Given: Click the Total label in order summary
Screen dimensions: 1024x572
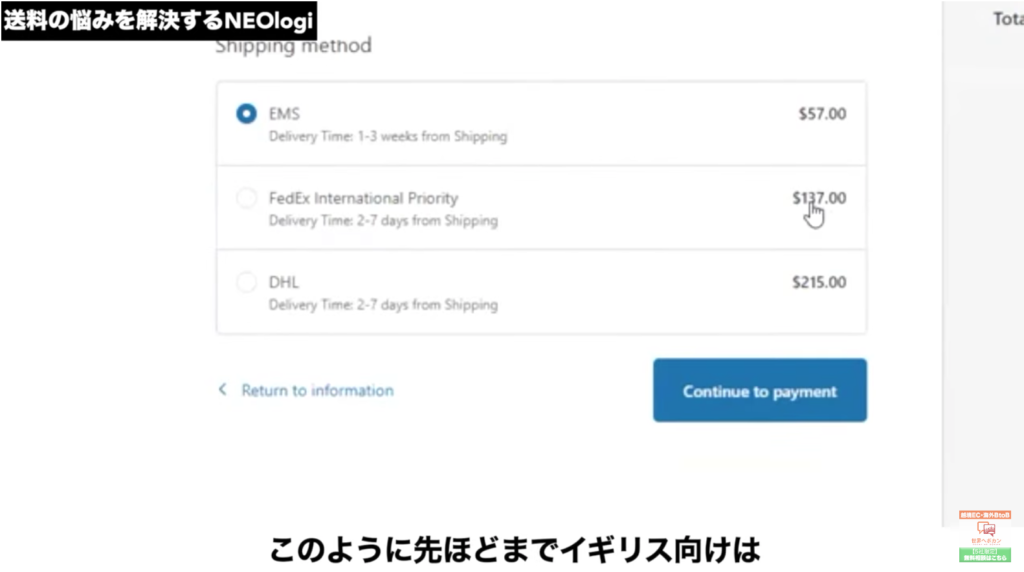Looking at the screenshot, I should (x=1008, y=19).
